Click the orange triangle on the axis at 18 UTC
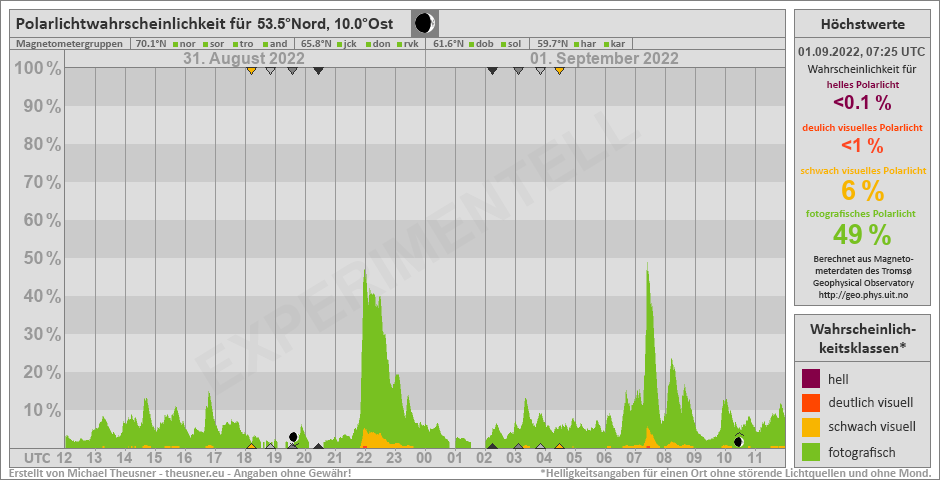 click(x=251, y=446)
